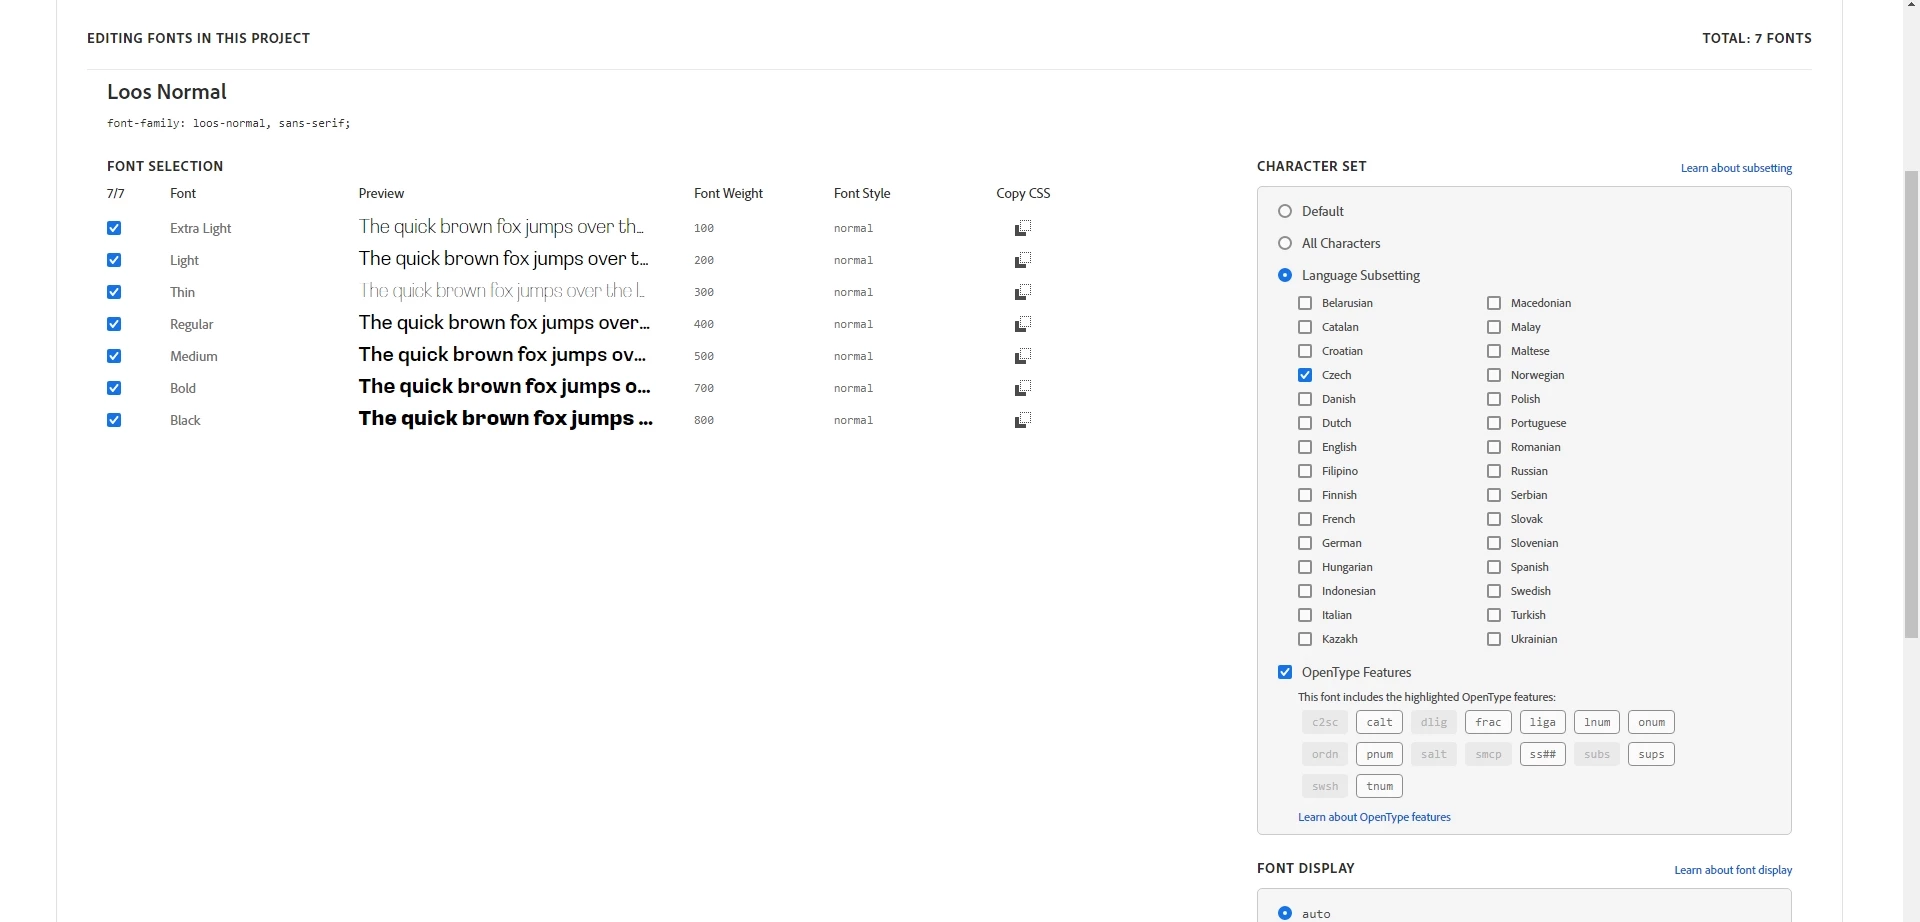Enable Belarusian language subsetting

(x=1305, y=303)
